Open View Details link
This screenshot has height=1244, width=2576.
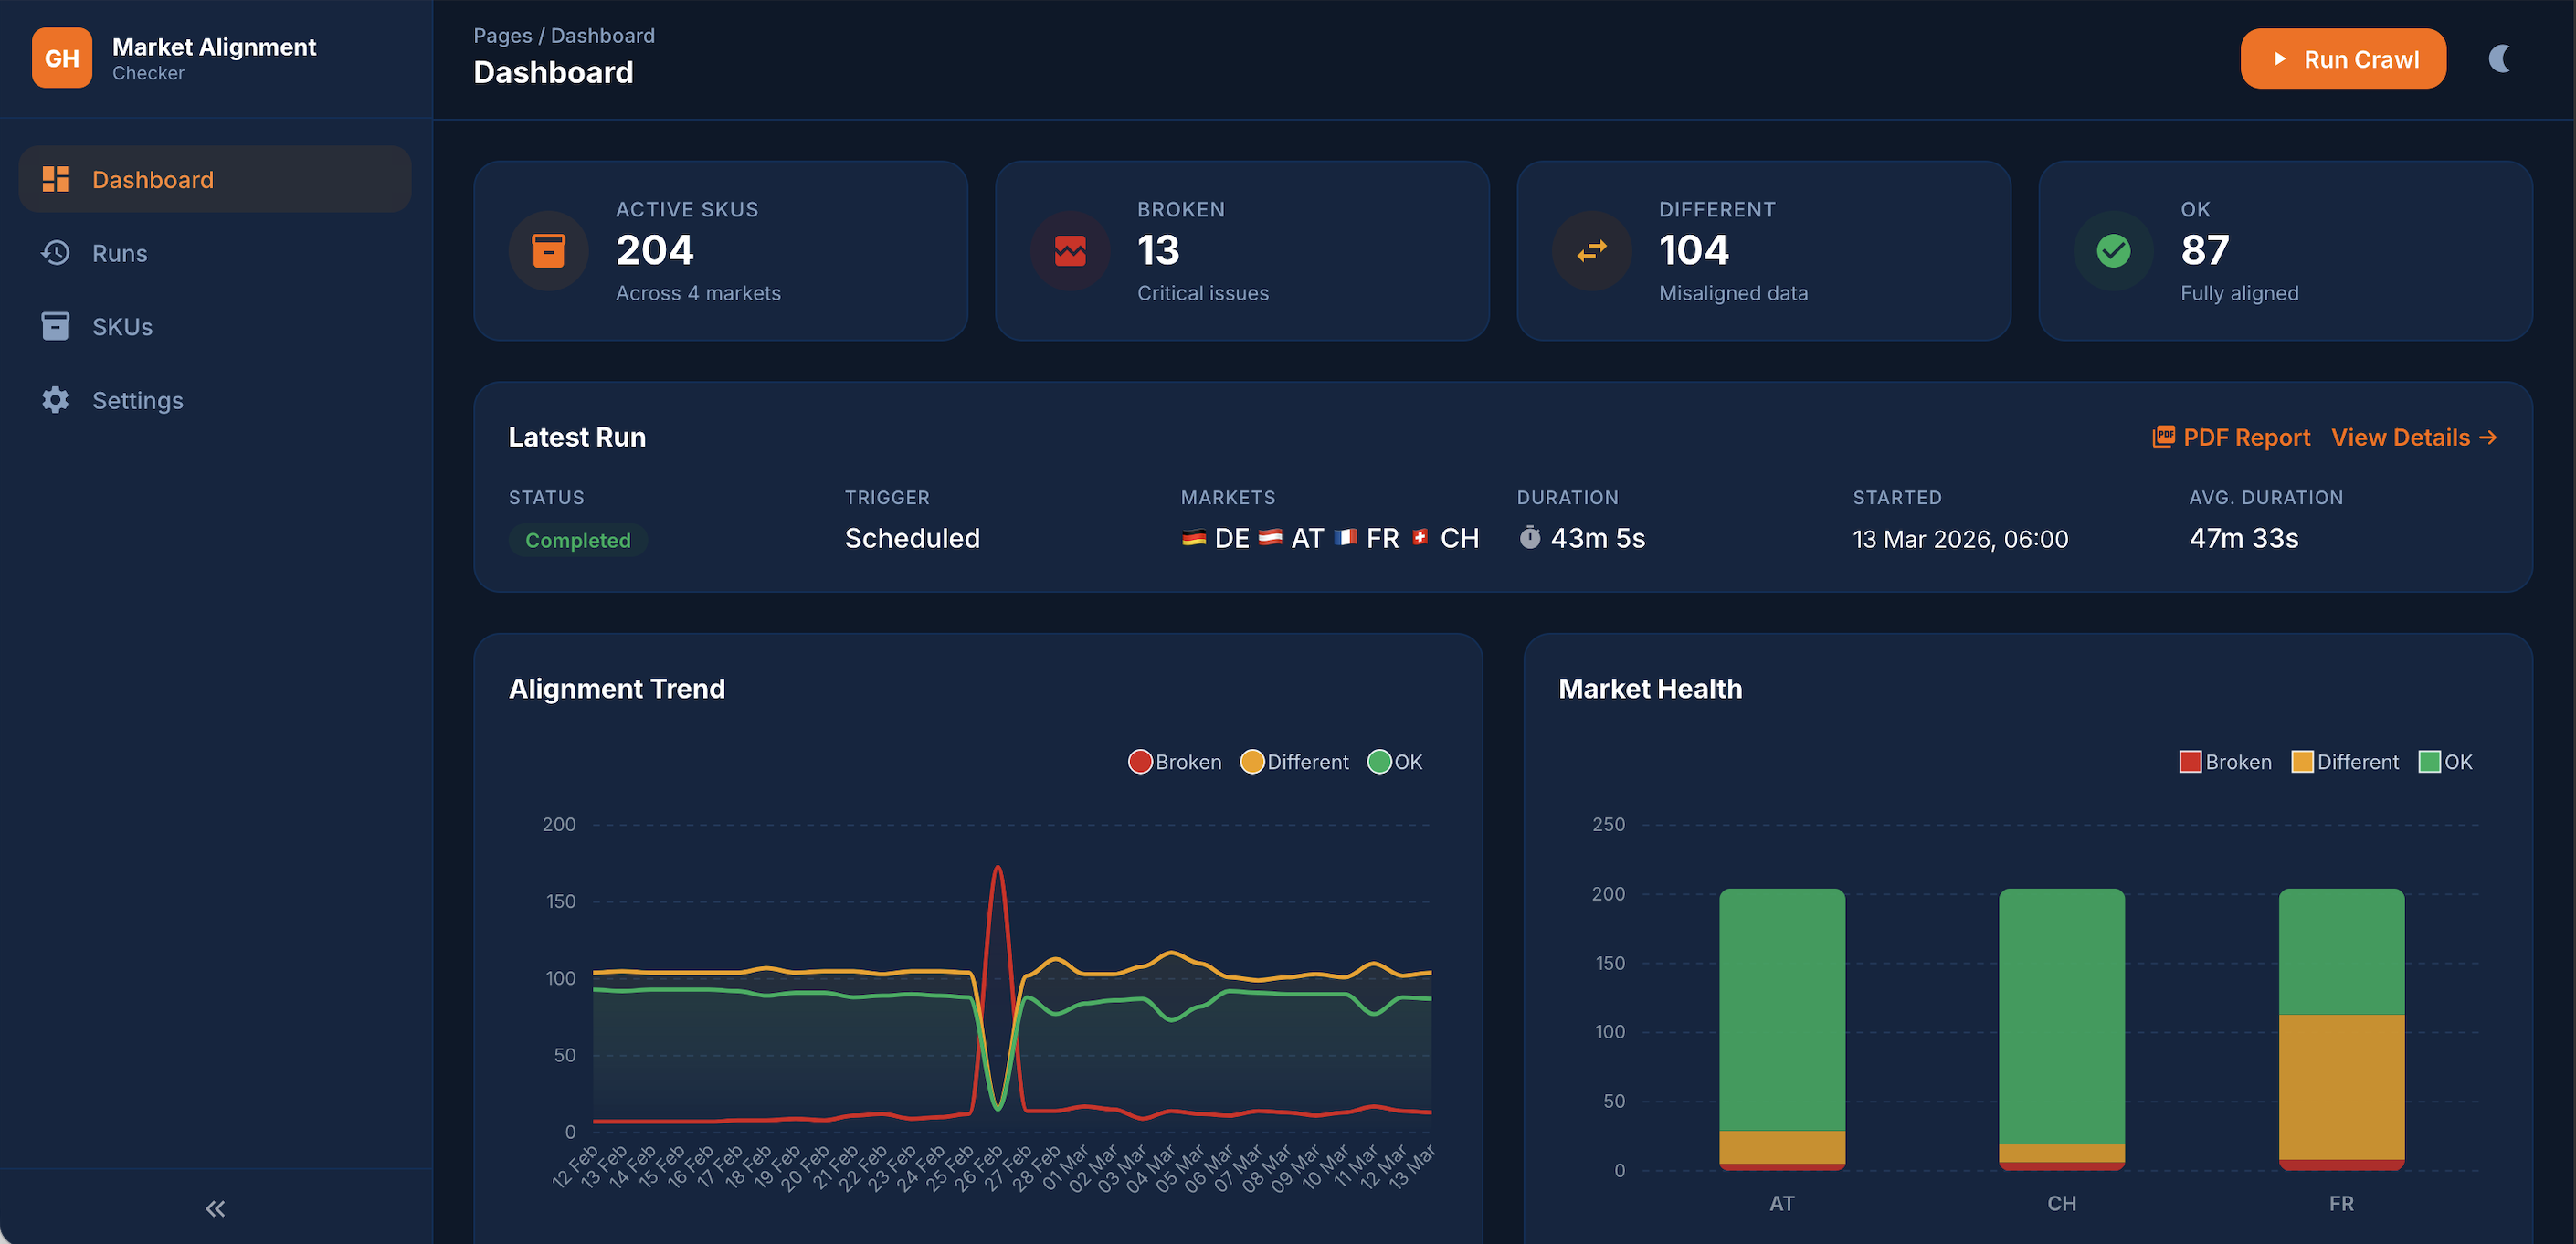click(x=2413, y=437)
